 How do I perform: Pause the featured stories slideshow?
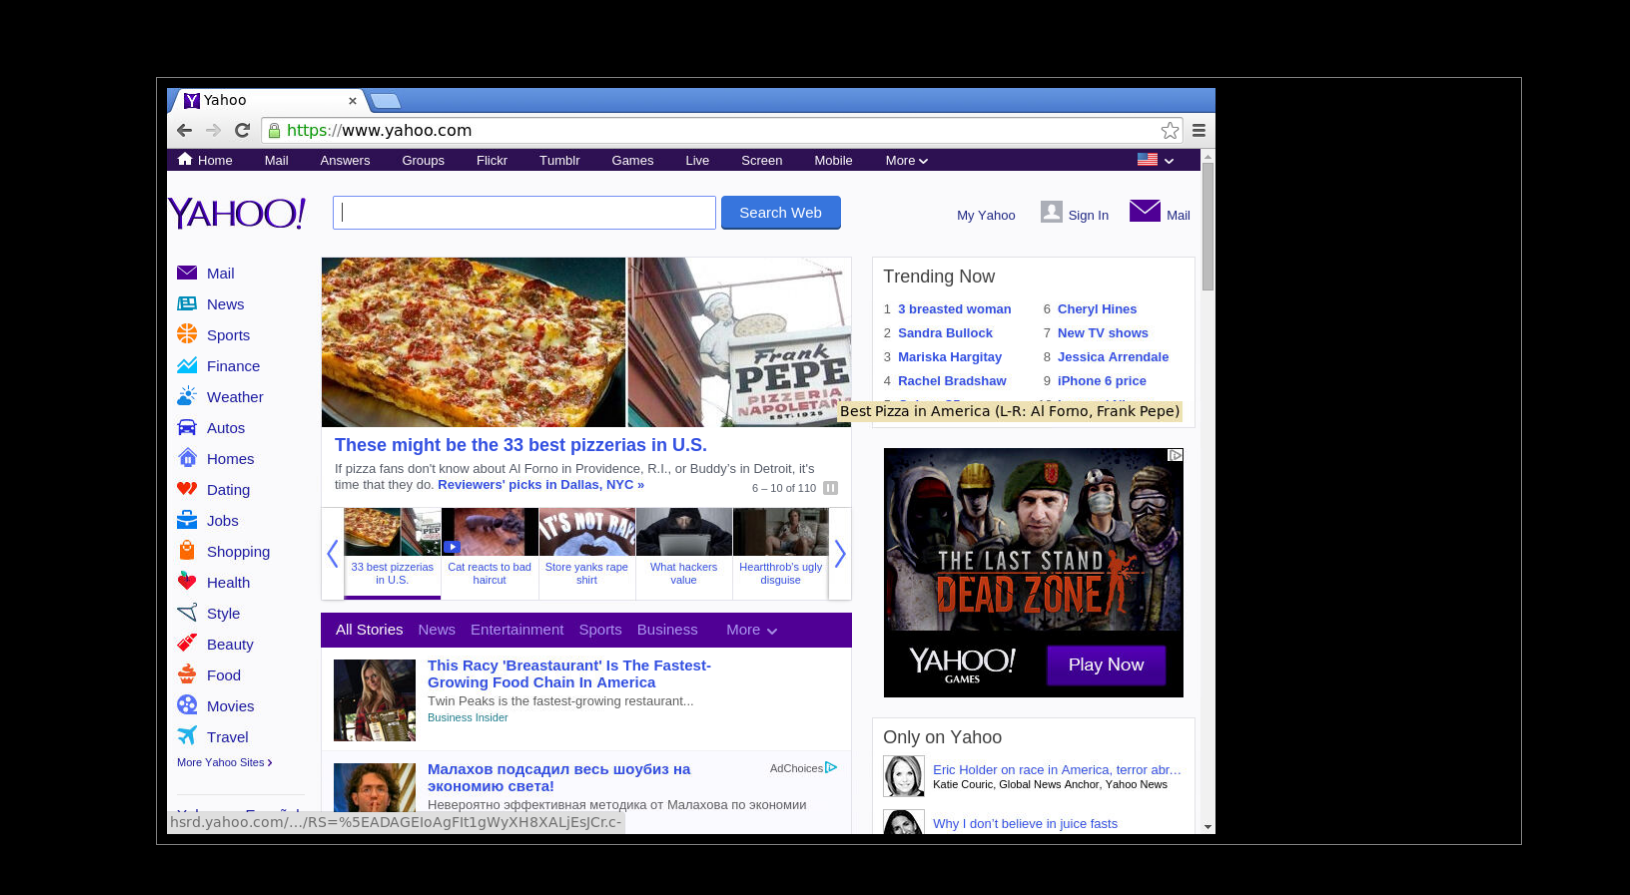click(x=830, y=488)
